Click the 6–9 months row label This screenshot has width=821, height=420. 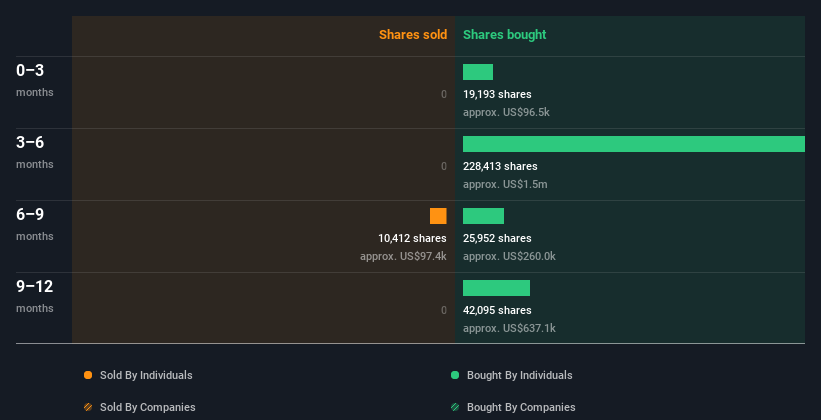point(35,224)
